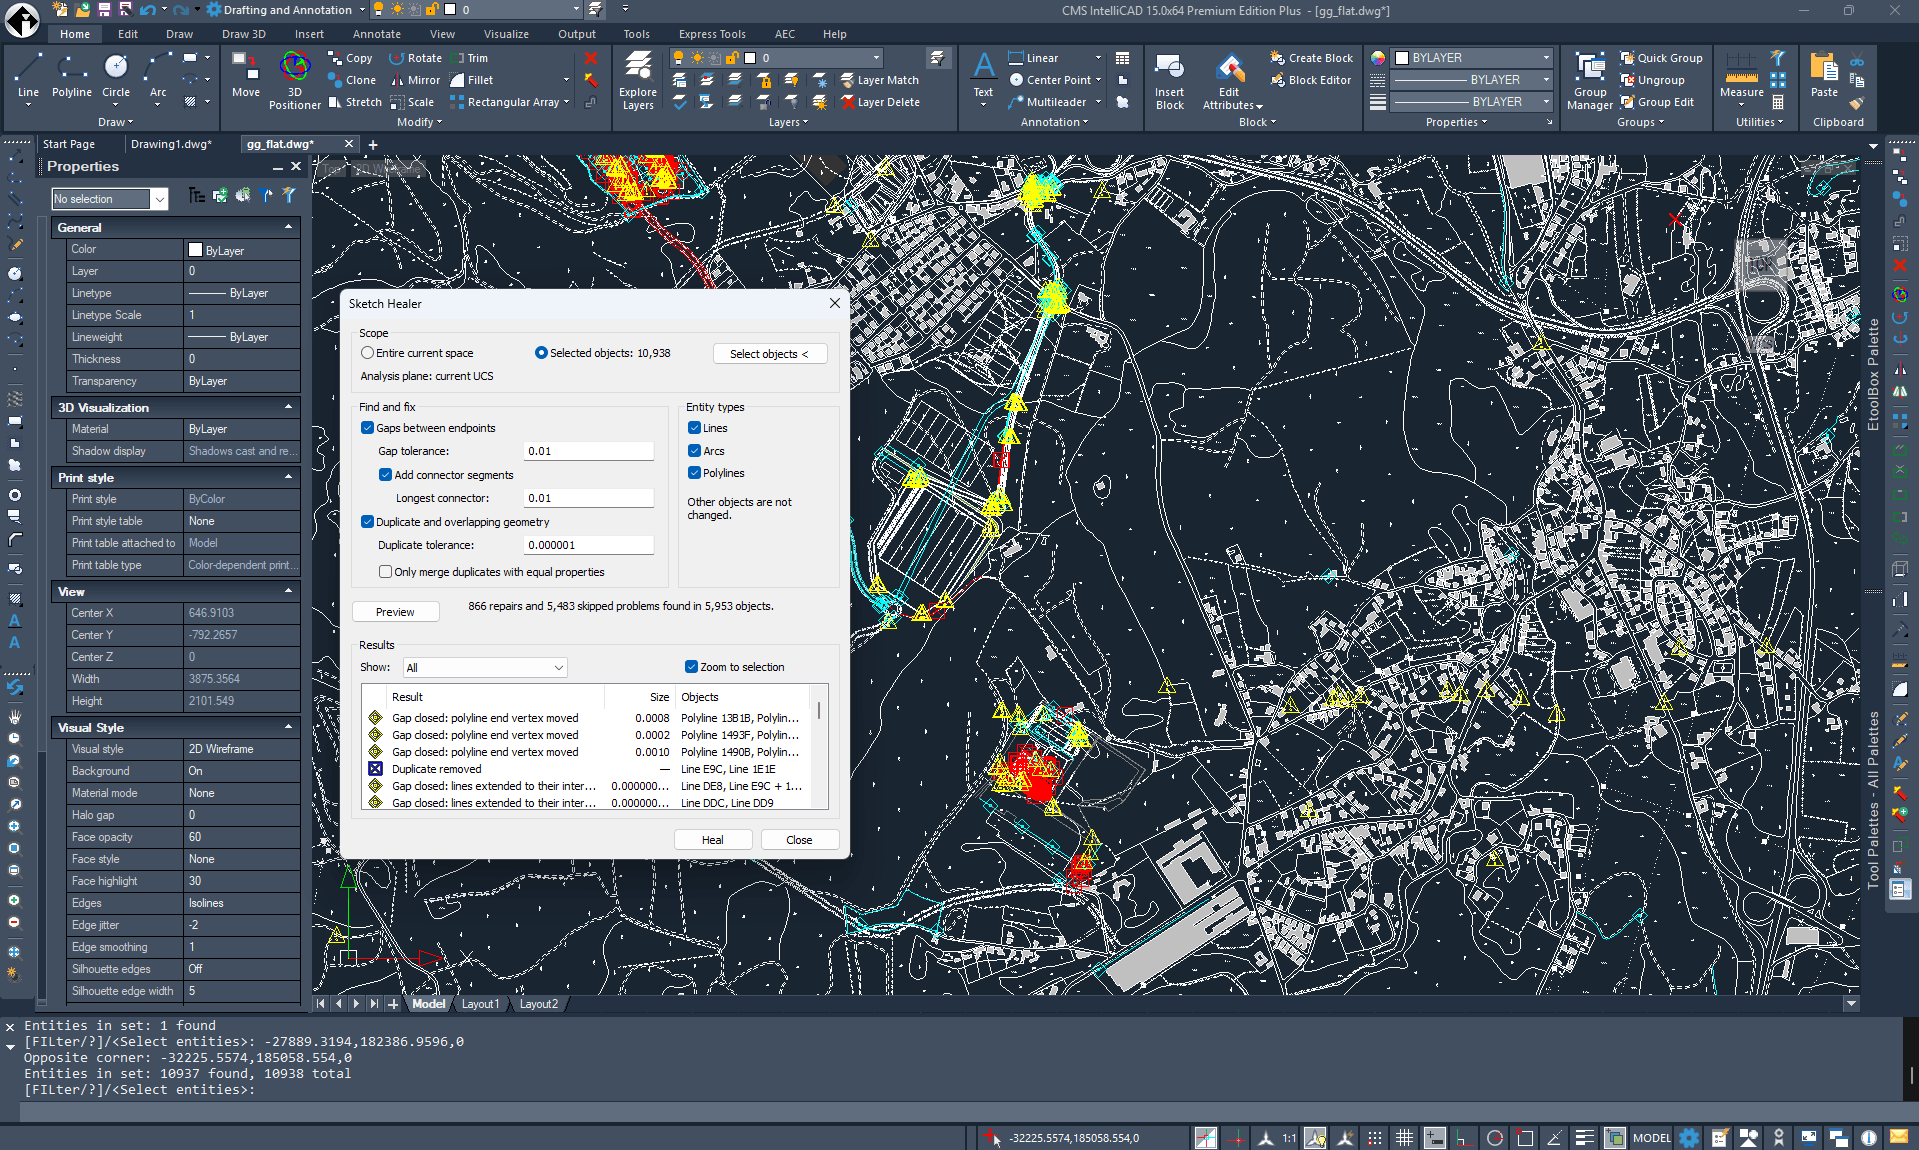The image size is (1919, 1150).
Task: Select the Polyline tool
Action: coord(71,77)
